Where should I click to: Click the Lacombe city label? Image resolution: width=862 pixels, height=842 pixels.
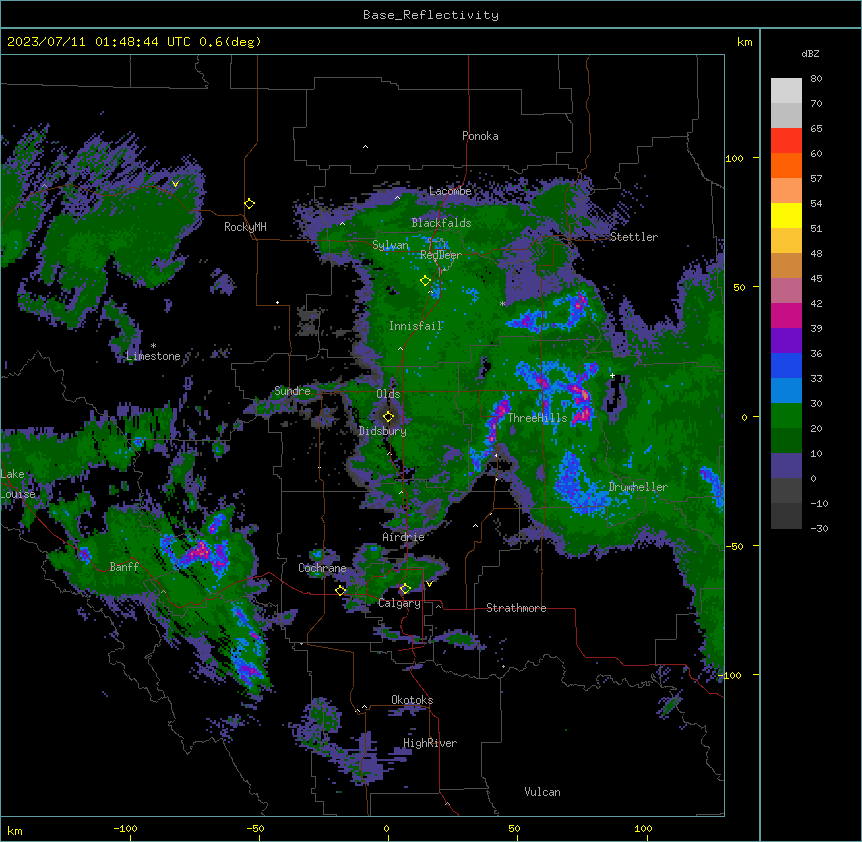(x=450, y=191)
